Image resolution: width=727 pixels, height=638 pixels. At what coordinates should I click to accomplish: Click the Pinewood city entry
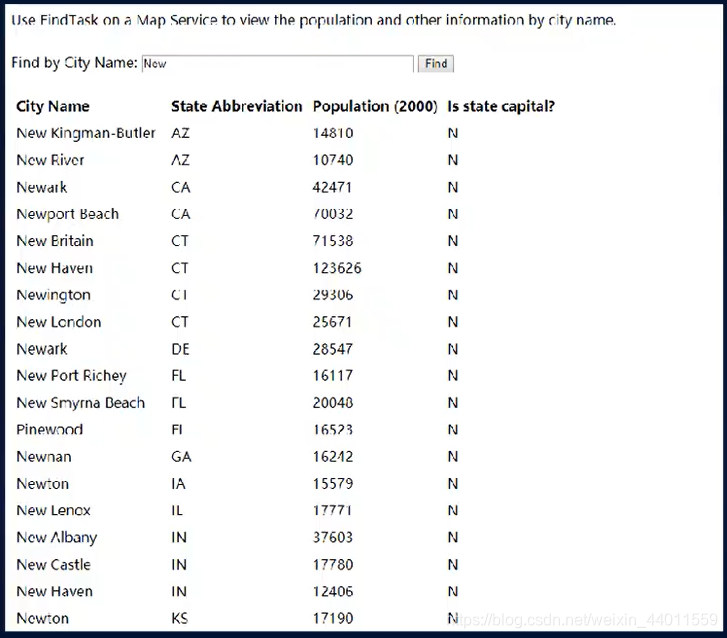point(50,429)
